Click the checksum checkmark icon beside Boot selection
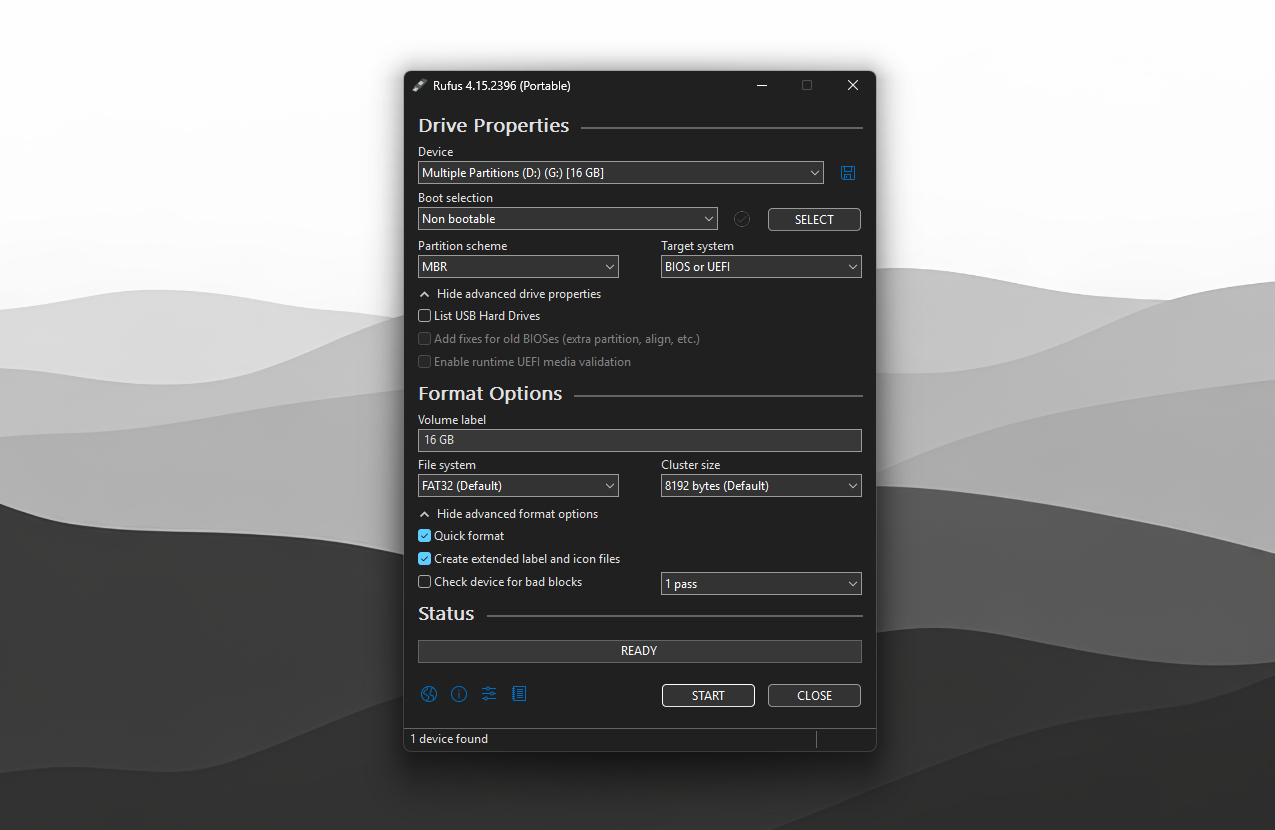Screen dimensions: 1275x830 (742, 219)
